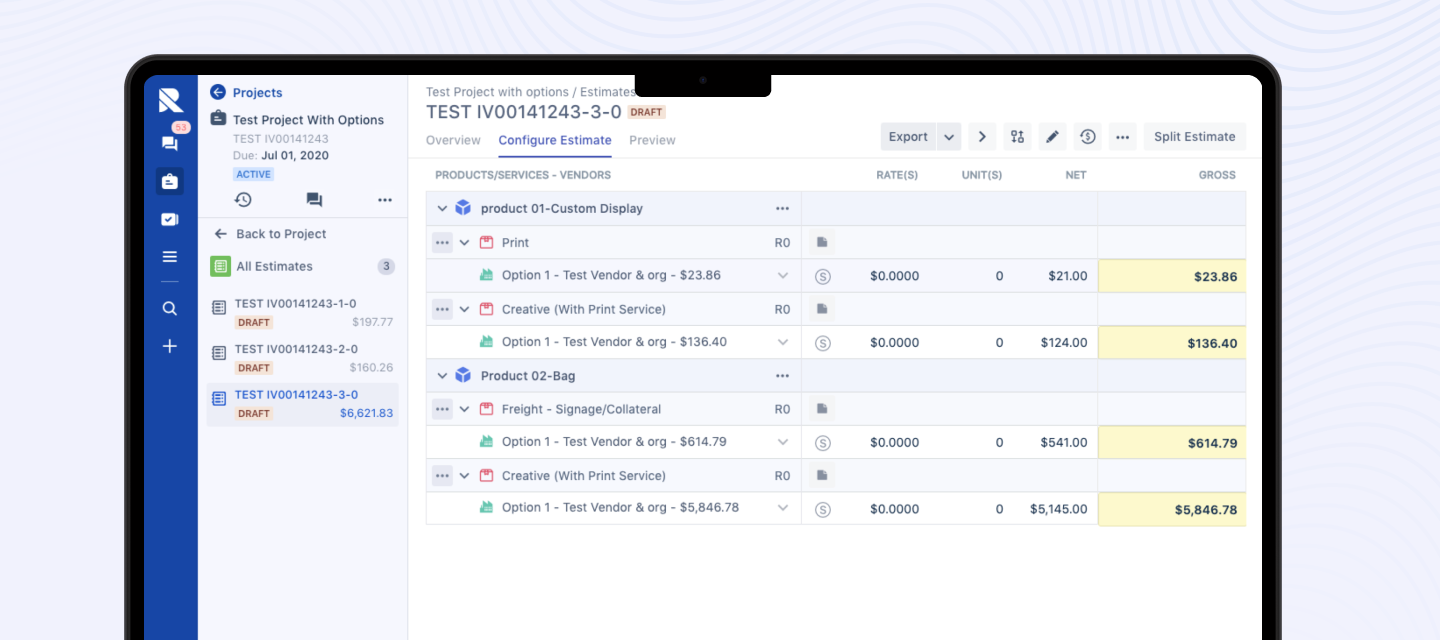Image resolution: width=1440 pixels, height=640 pixels.
Task: Switch to the Preview tab
Action: (x=652, y=140)
